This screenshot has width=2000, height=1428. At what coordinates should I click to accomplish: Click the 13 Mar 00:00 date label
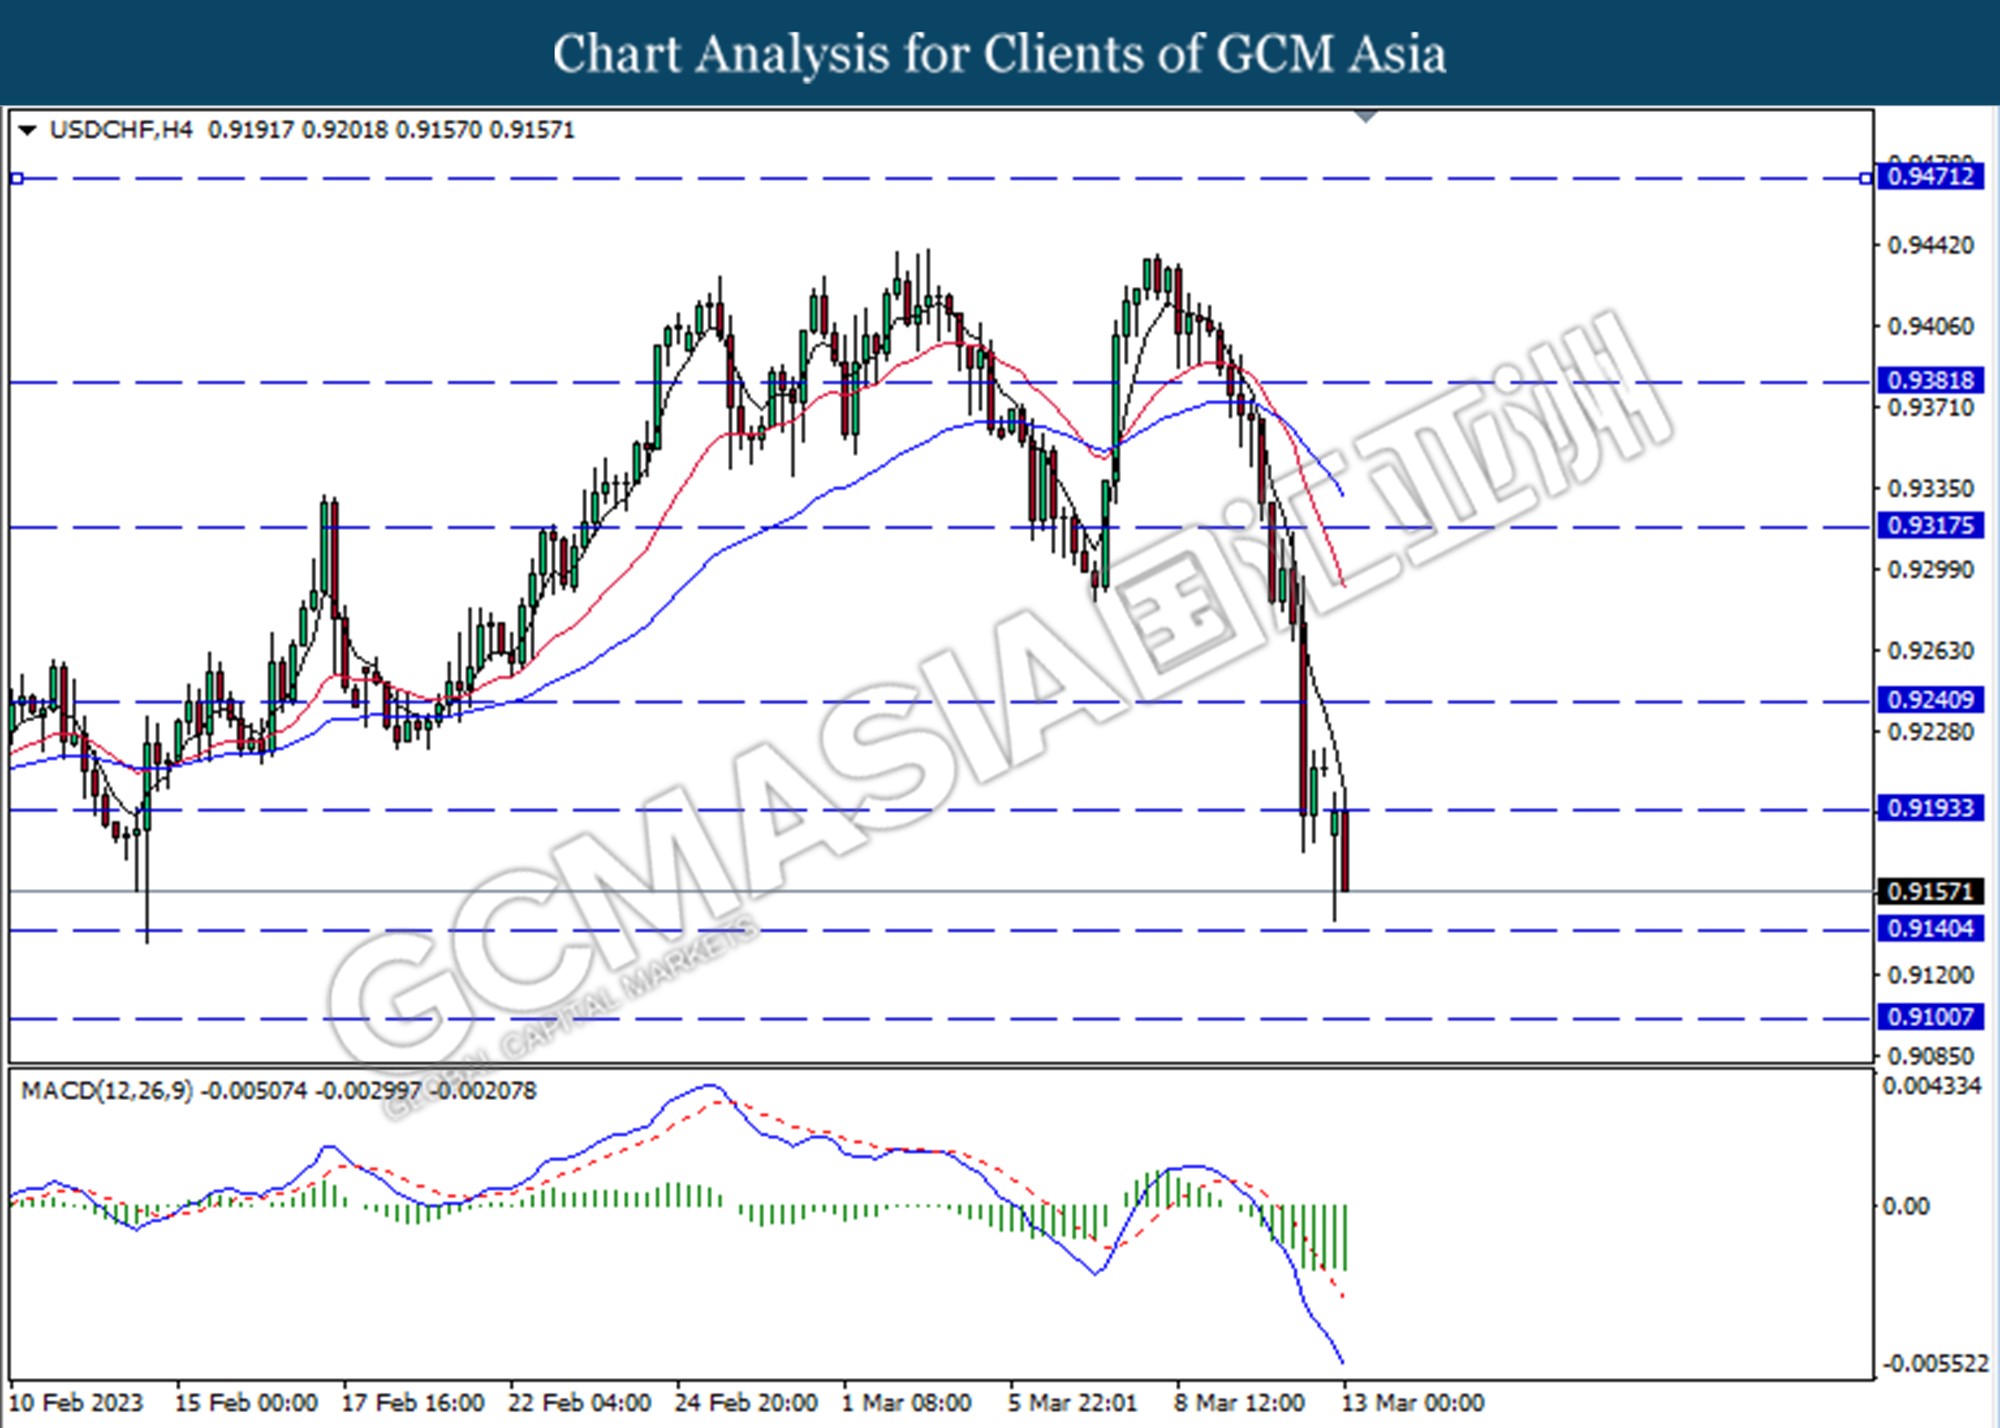click(1413, 1403)
